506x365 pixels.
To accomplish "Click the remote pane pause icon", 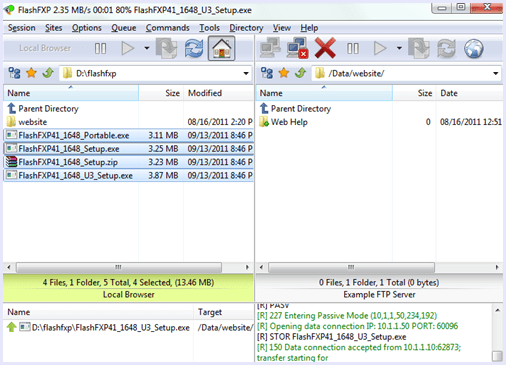I will pyautogui.click(x=353, y=49).
